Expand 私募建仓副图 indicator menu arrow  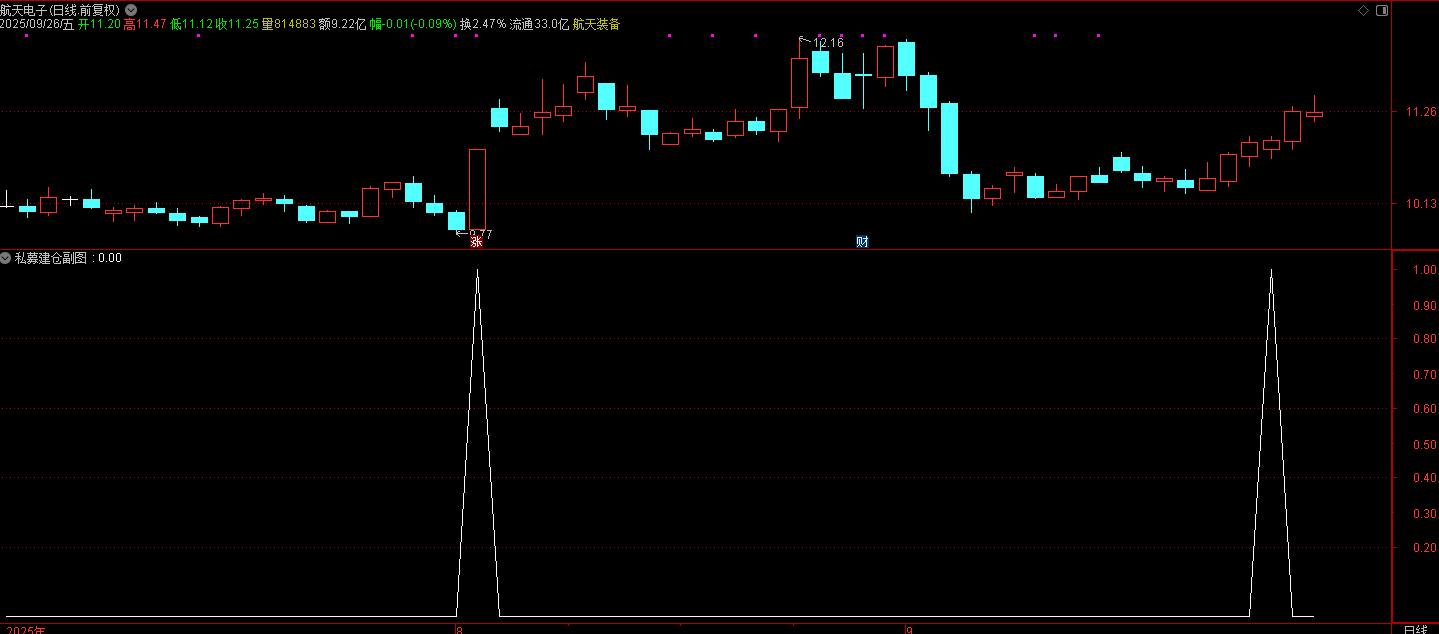point(6,258)
